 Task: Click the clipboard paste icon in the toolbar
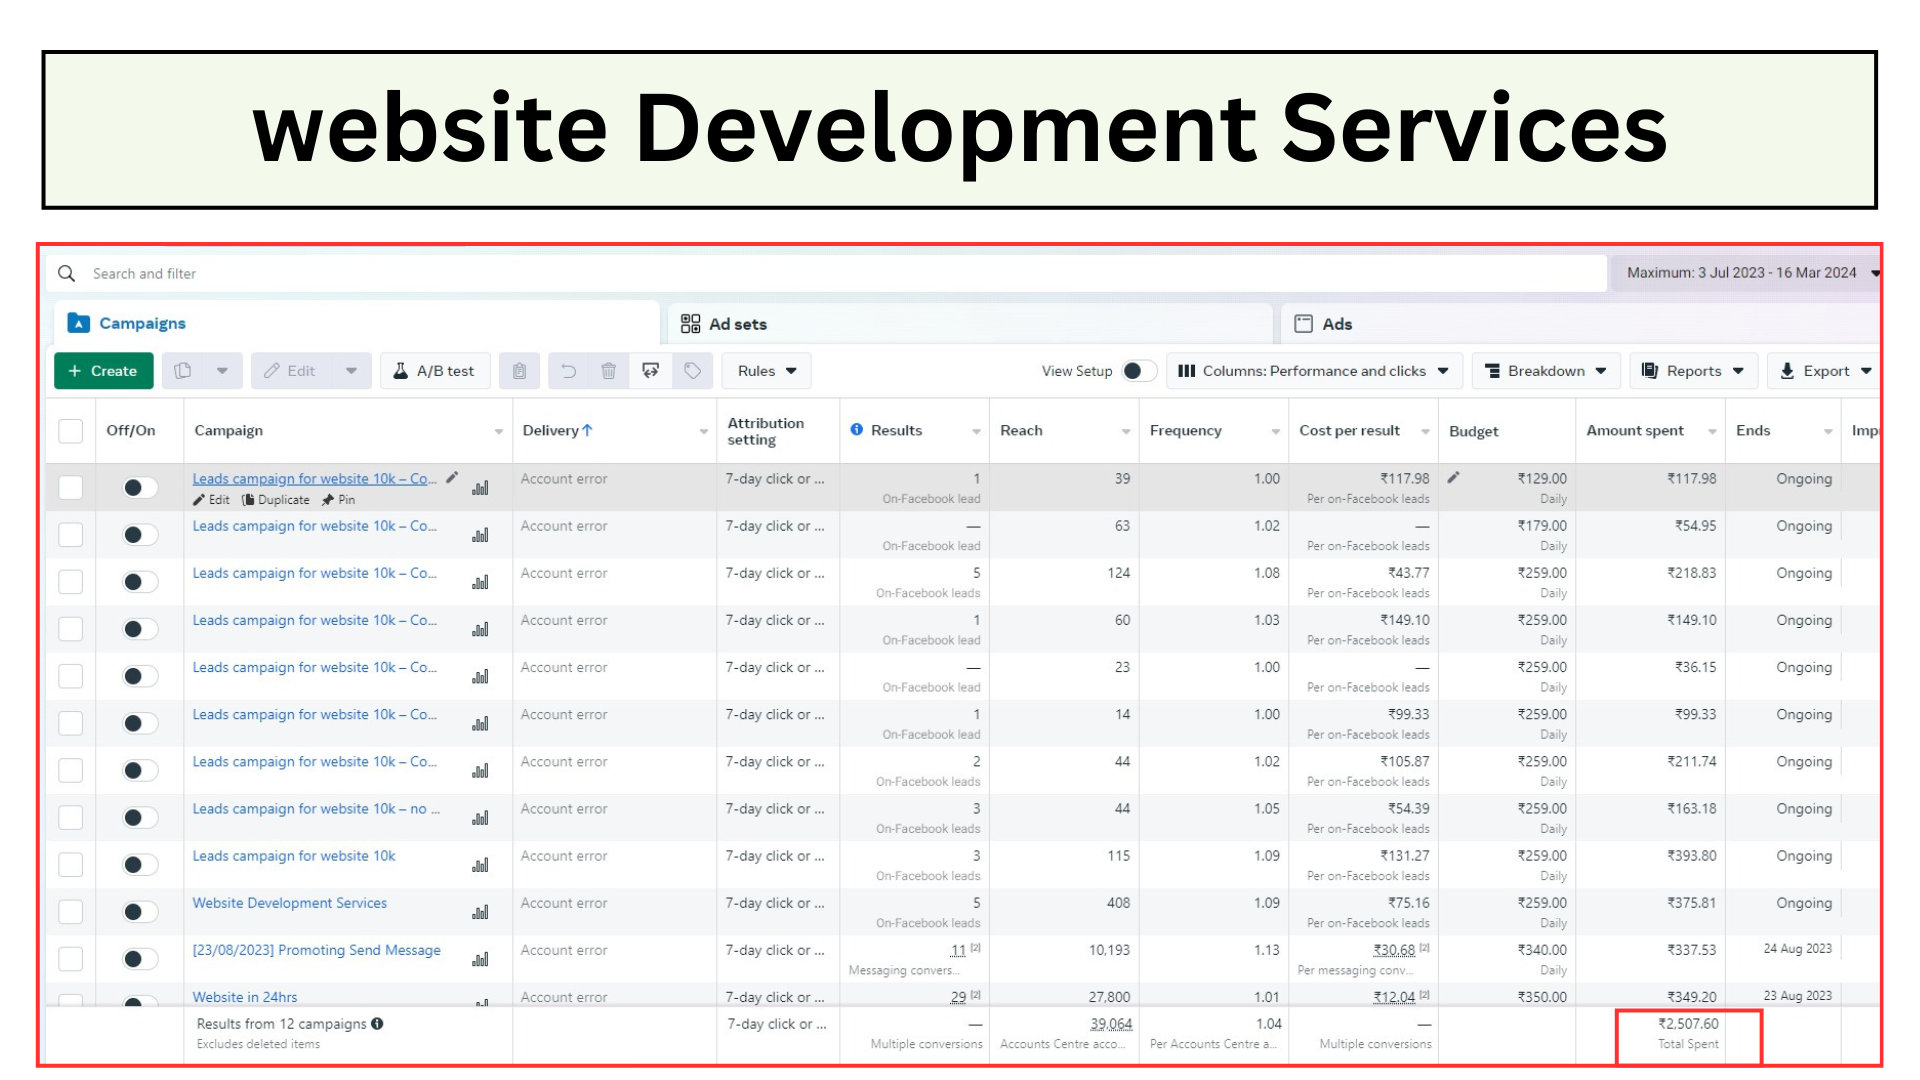pyautogui.click(x=519, y=371)
